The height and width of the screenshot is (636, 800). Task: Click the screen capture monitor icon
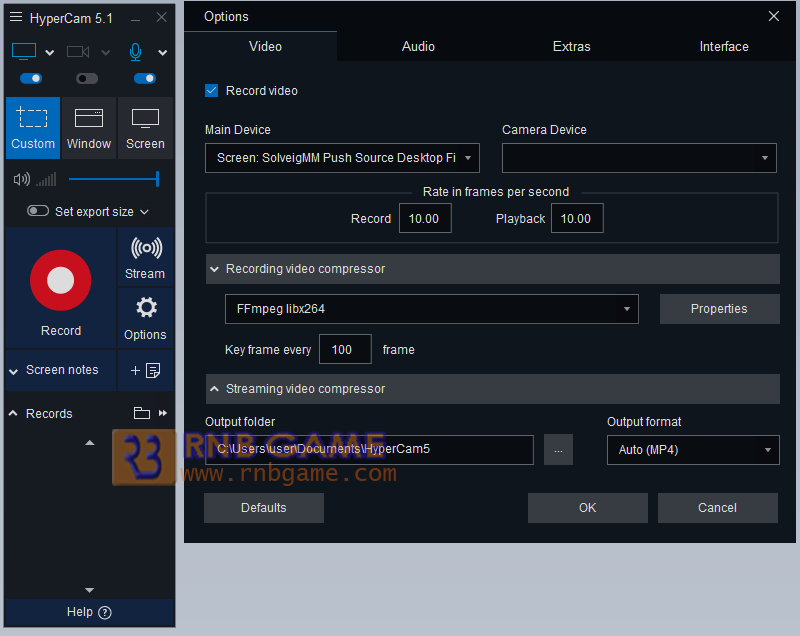pos(24,52)
